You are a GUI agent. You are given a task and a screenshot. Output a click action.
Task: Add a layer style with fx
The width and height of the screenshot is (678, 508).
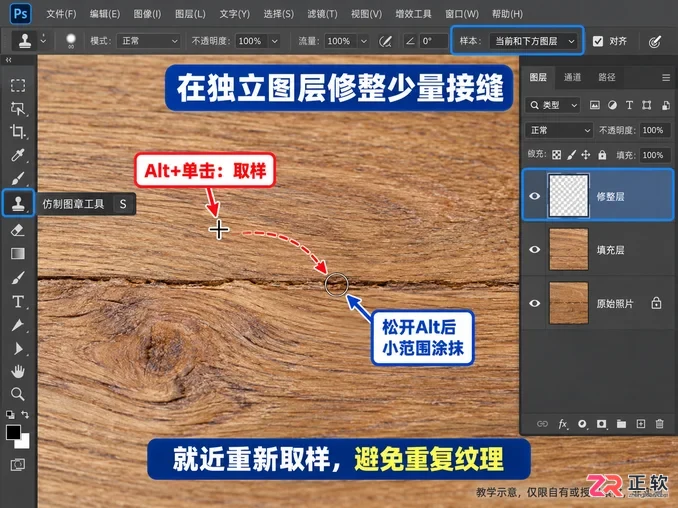click(x=563, y=424)
